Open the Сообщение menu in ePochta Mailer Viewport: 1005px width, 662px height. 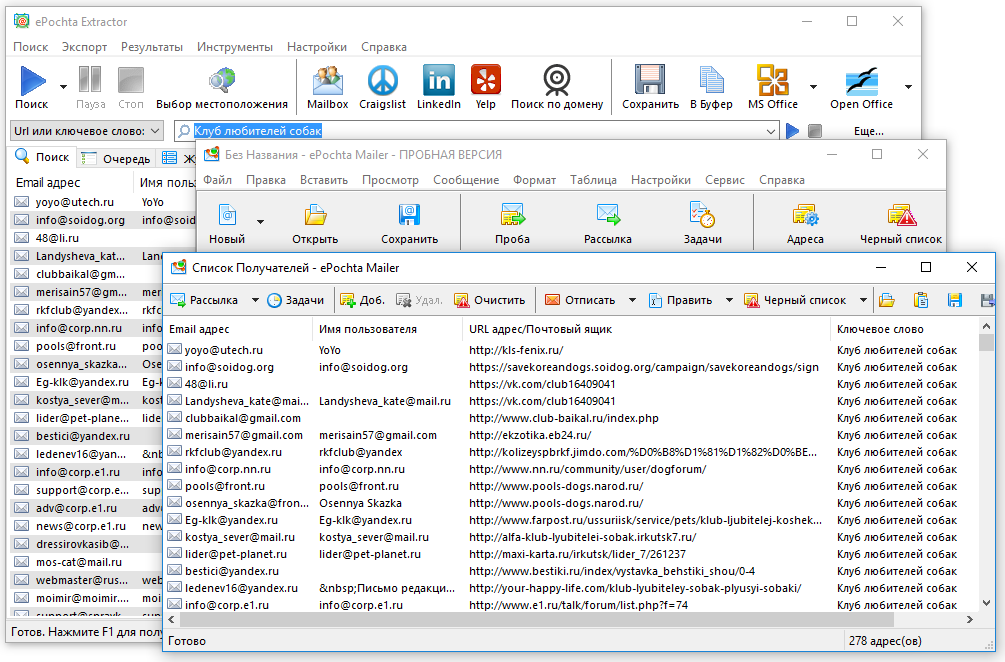(x=466, y=180)
